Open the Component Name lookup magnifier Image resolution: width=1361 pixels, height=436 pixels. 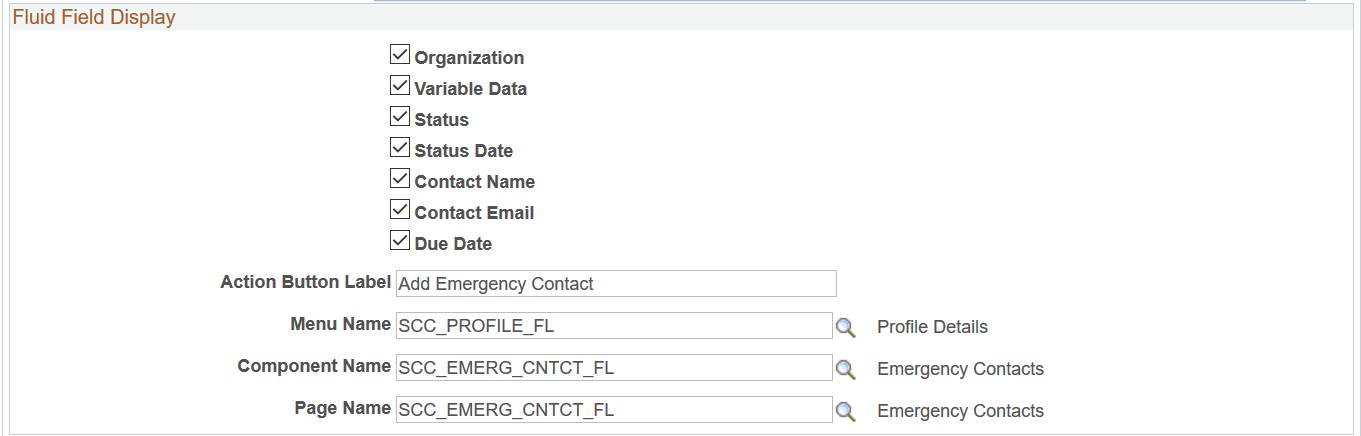pos(846,369)
